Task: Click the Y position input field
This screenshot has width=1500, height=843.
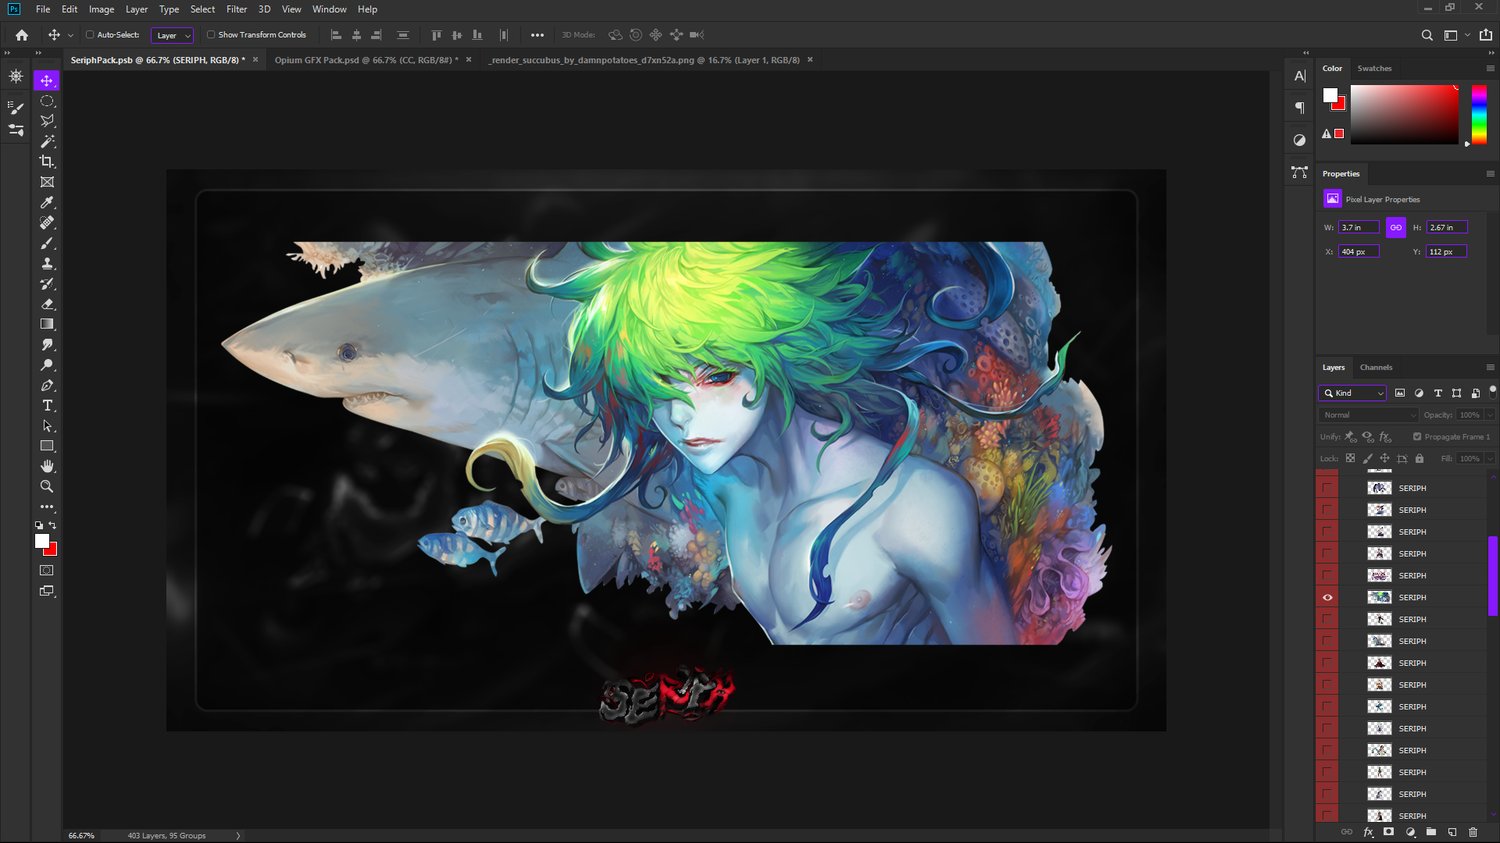Action: tap(1446, 251)
